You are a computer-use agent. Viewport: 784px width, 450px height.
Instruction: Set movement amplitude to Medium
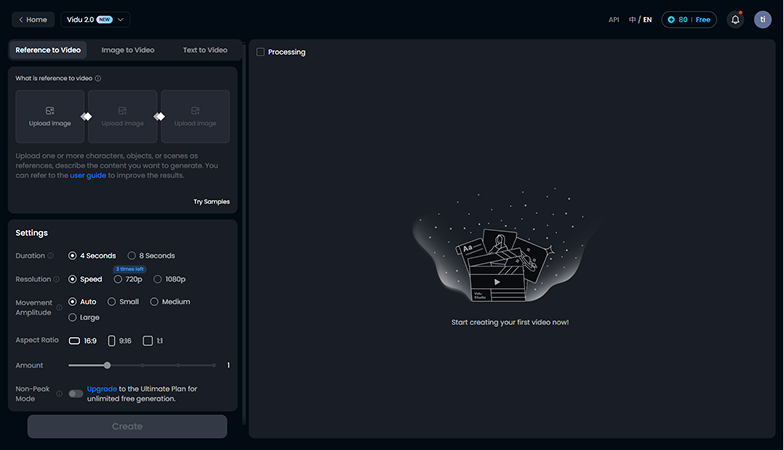tap(154, 302)
